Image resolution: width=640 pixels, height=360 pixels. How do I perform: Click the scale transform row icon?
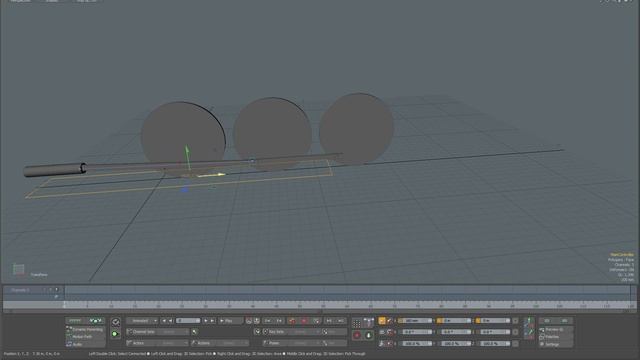coord(382,344)
